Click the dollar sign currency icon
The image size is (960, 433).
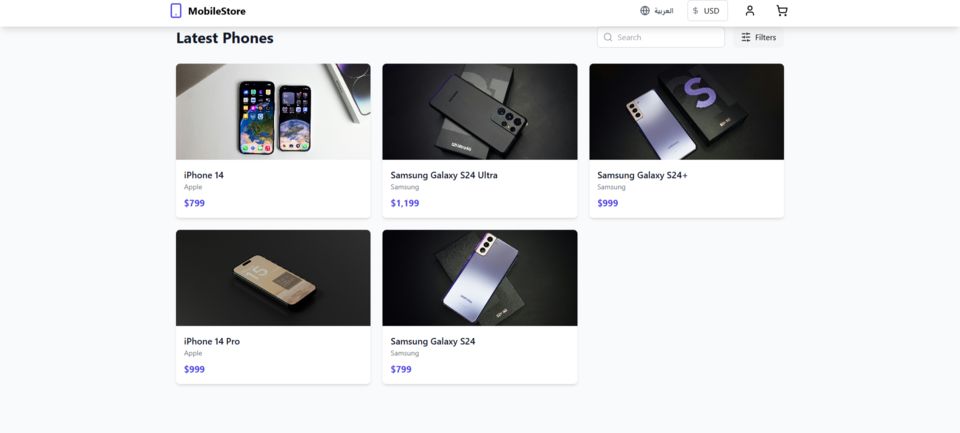(696, 11)
